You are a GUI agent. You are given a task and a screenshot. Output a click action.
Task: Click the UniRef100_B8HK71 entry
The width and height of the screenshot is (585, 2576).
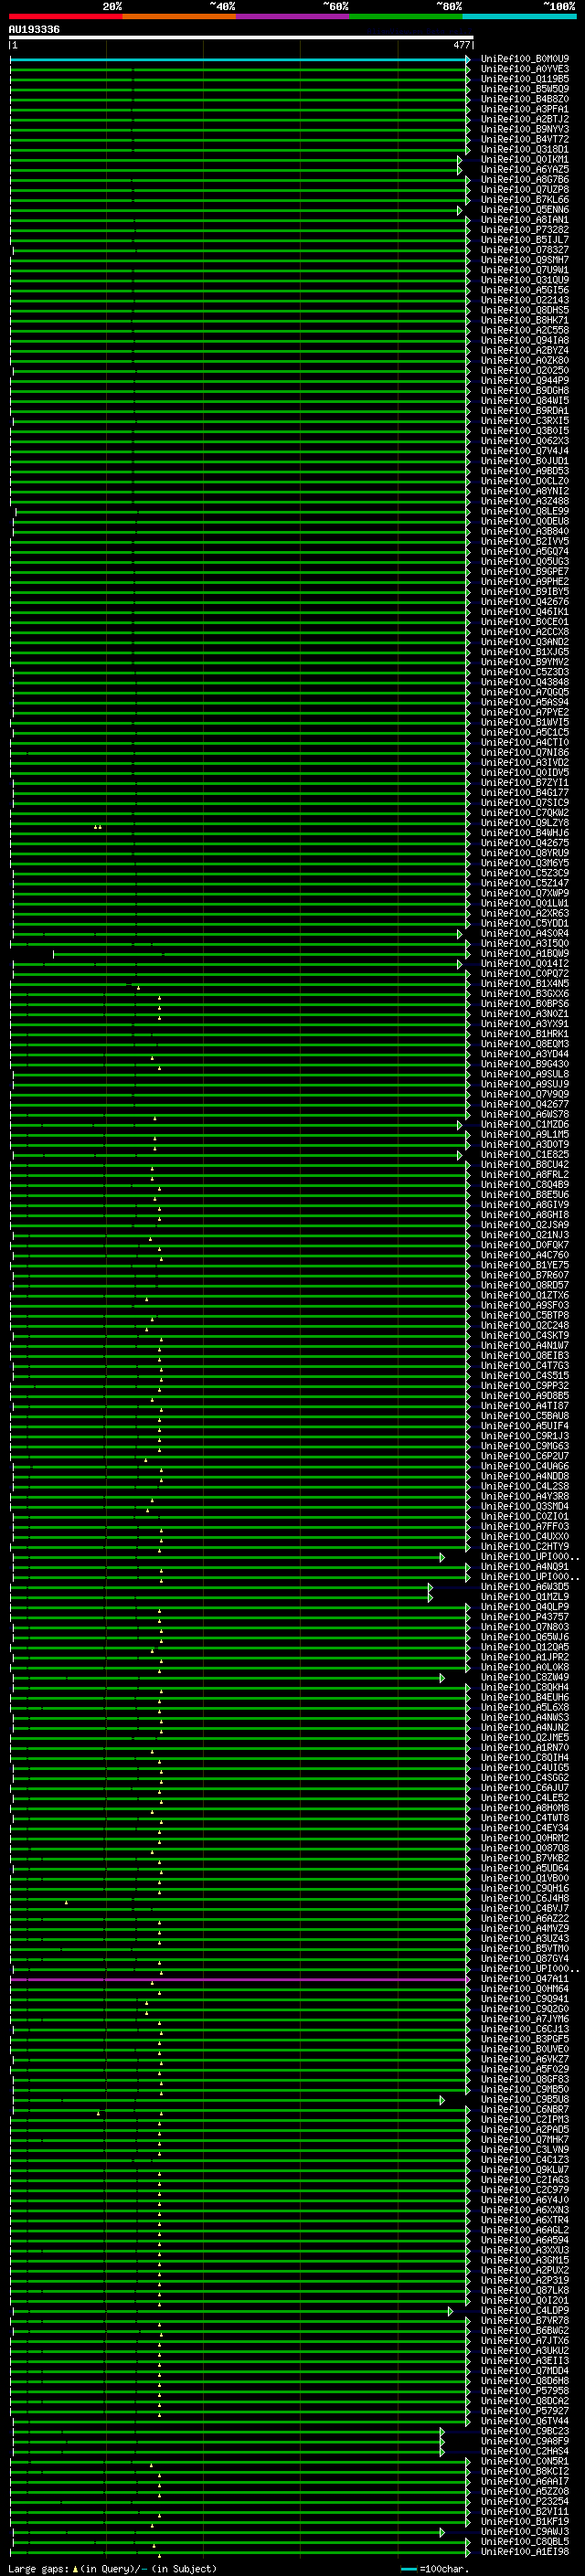click(525, 320)
